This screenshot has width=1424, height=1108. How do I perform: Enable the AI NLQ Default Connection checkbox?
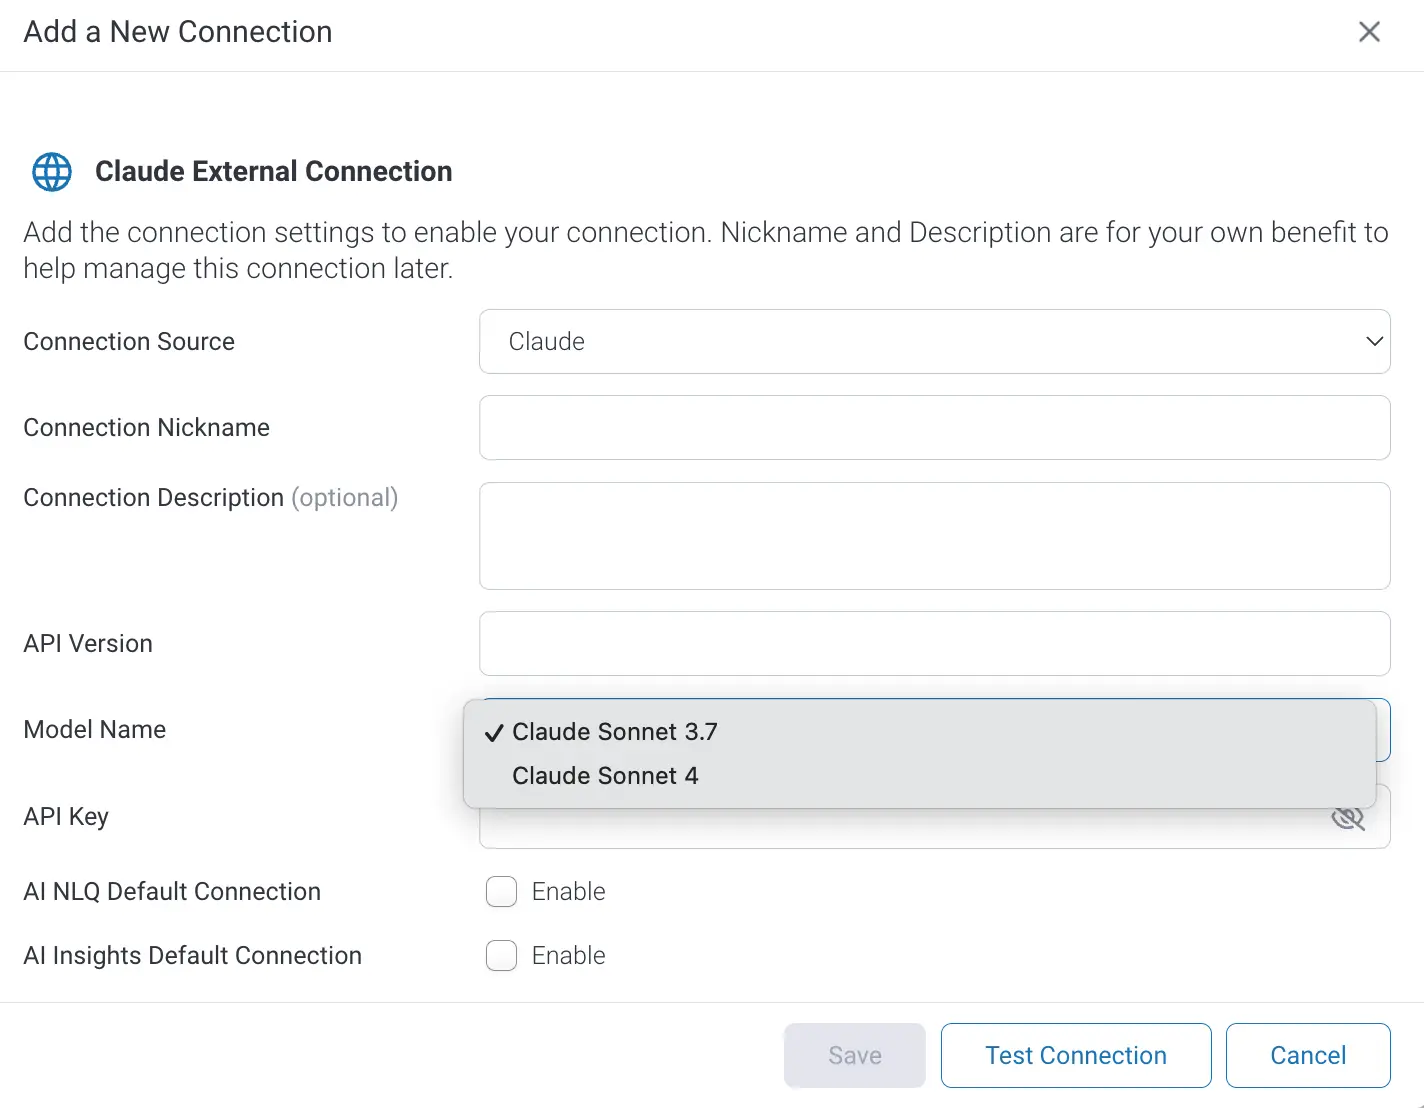pyautogui.click(x=501, y=892)
